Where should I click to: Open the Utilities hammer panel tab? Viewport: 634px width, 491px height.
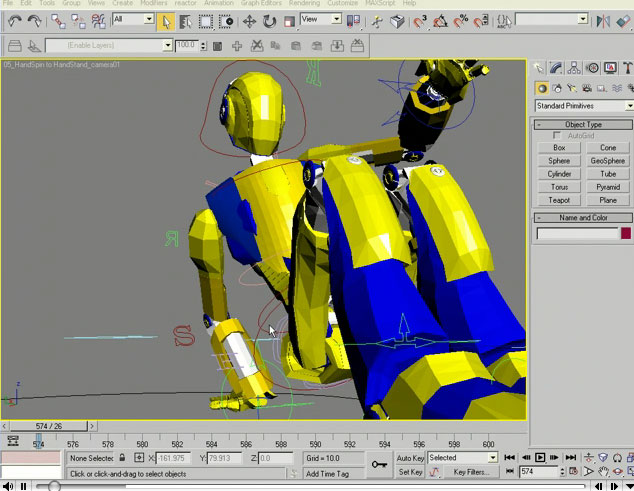(x=626, y=68)
